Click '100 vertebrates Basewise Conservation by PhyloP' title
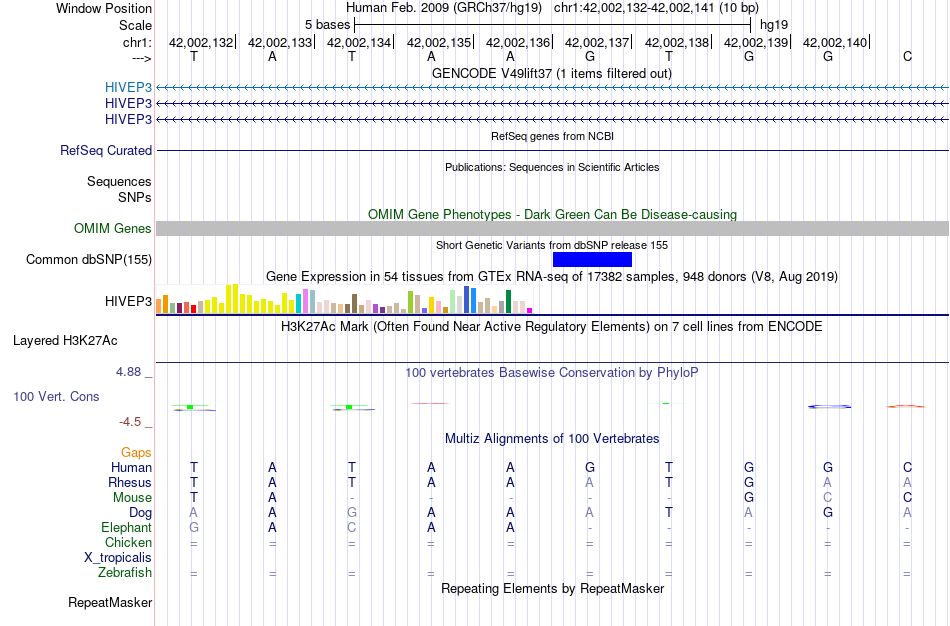950x626 pixels. 552,373
